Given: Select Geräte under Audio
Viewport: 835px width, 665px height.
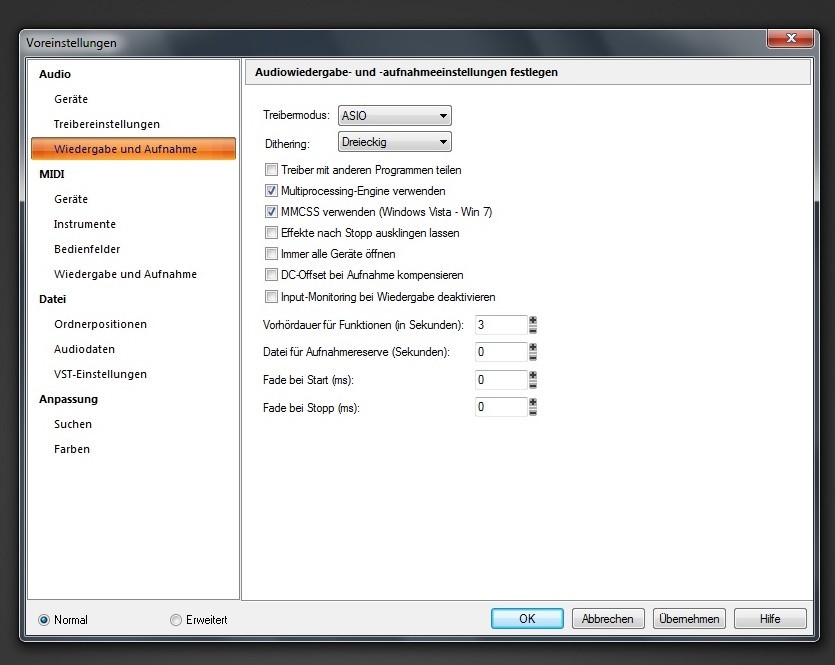Looking at the screenshot, I should pyautogui.click(x=71, y=99).
